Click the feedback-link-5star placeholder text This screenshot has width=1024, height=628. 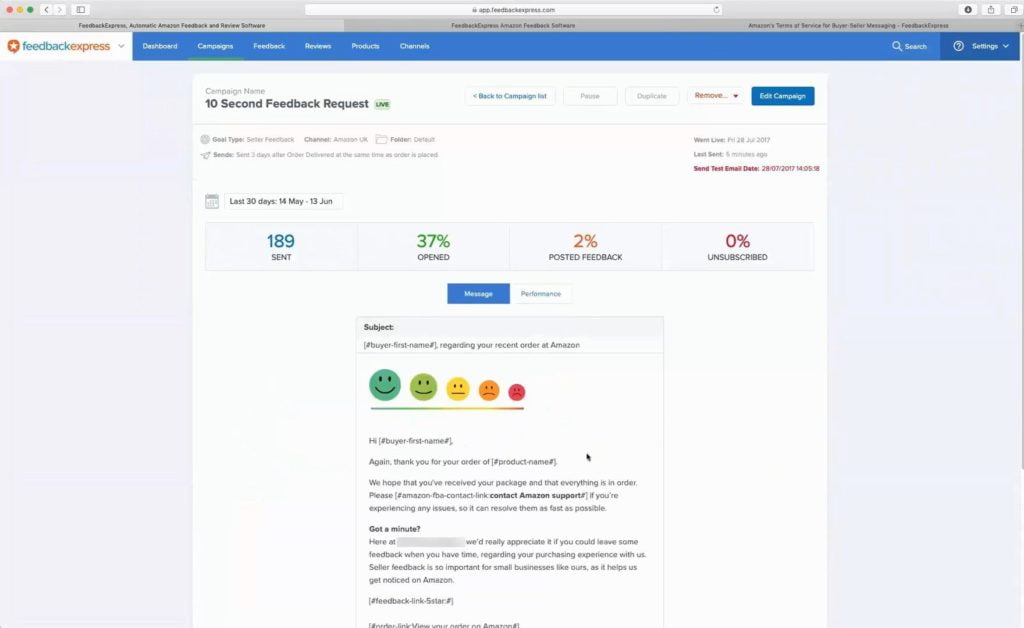point(411,601)
